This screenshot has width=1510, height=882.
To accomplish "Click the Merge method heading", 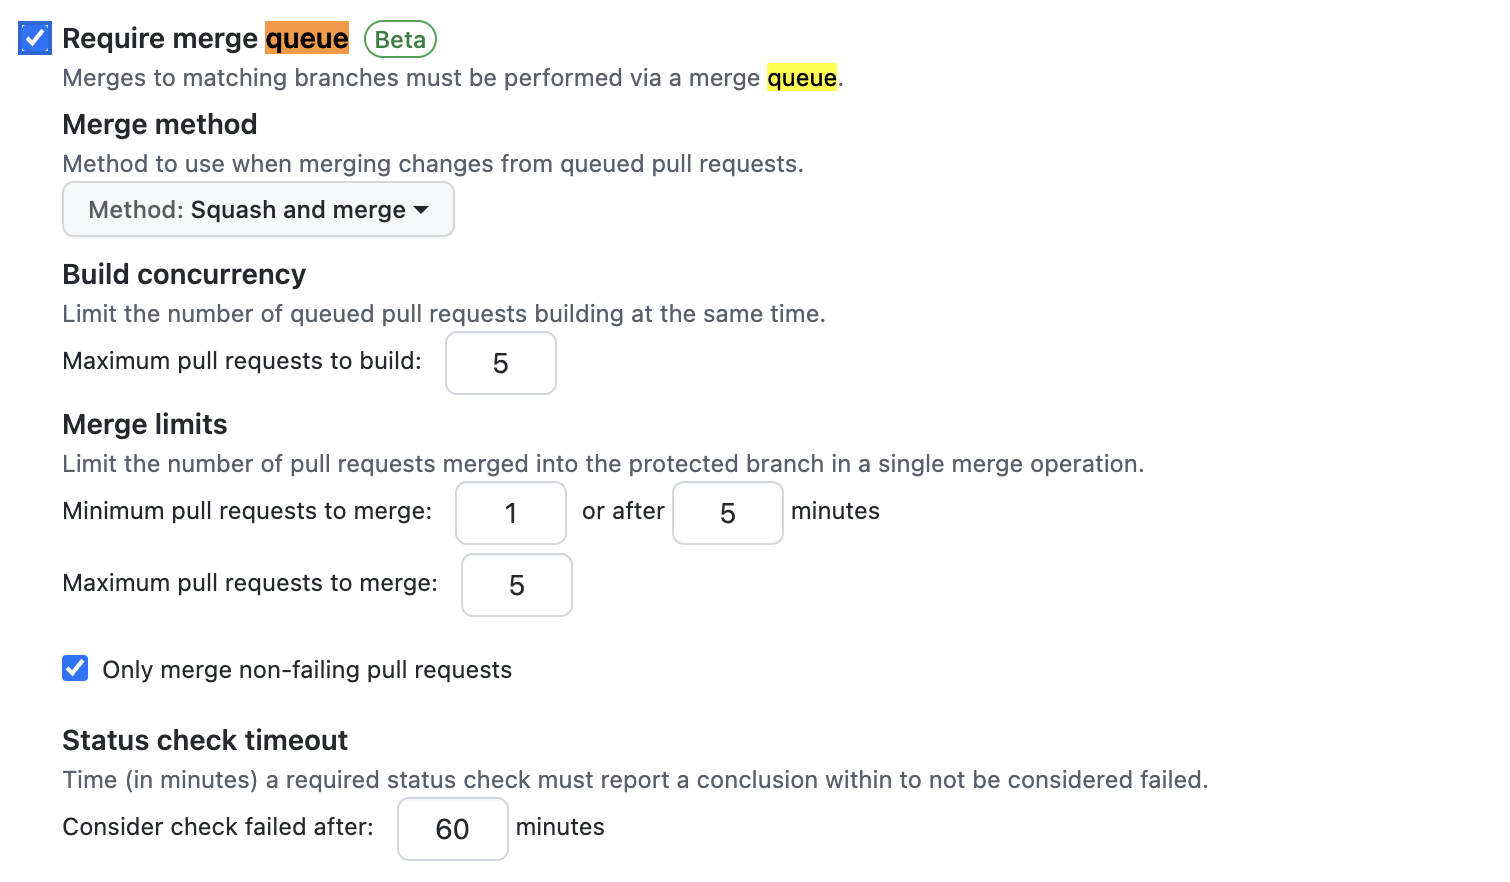I will [x=159, y=124].
